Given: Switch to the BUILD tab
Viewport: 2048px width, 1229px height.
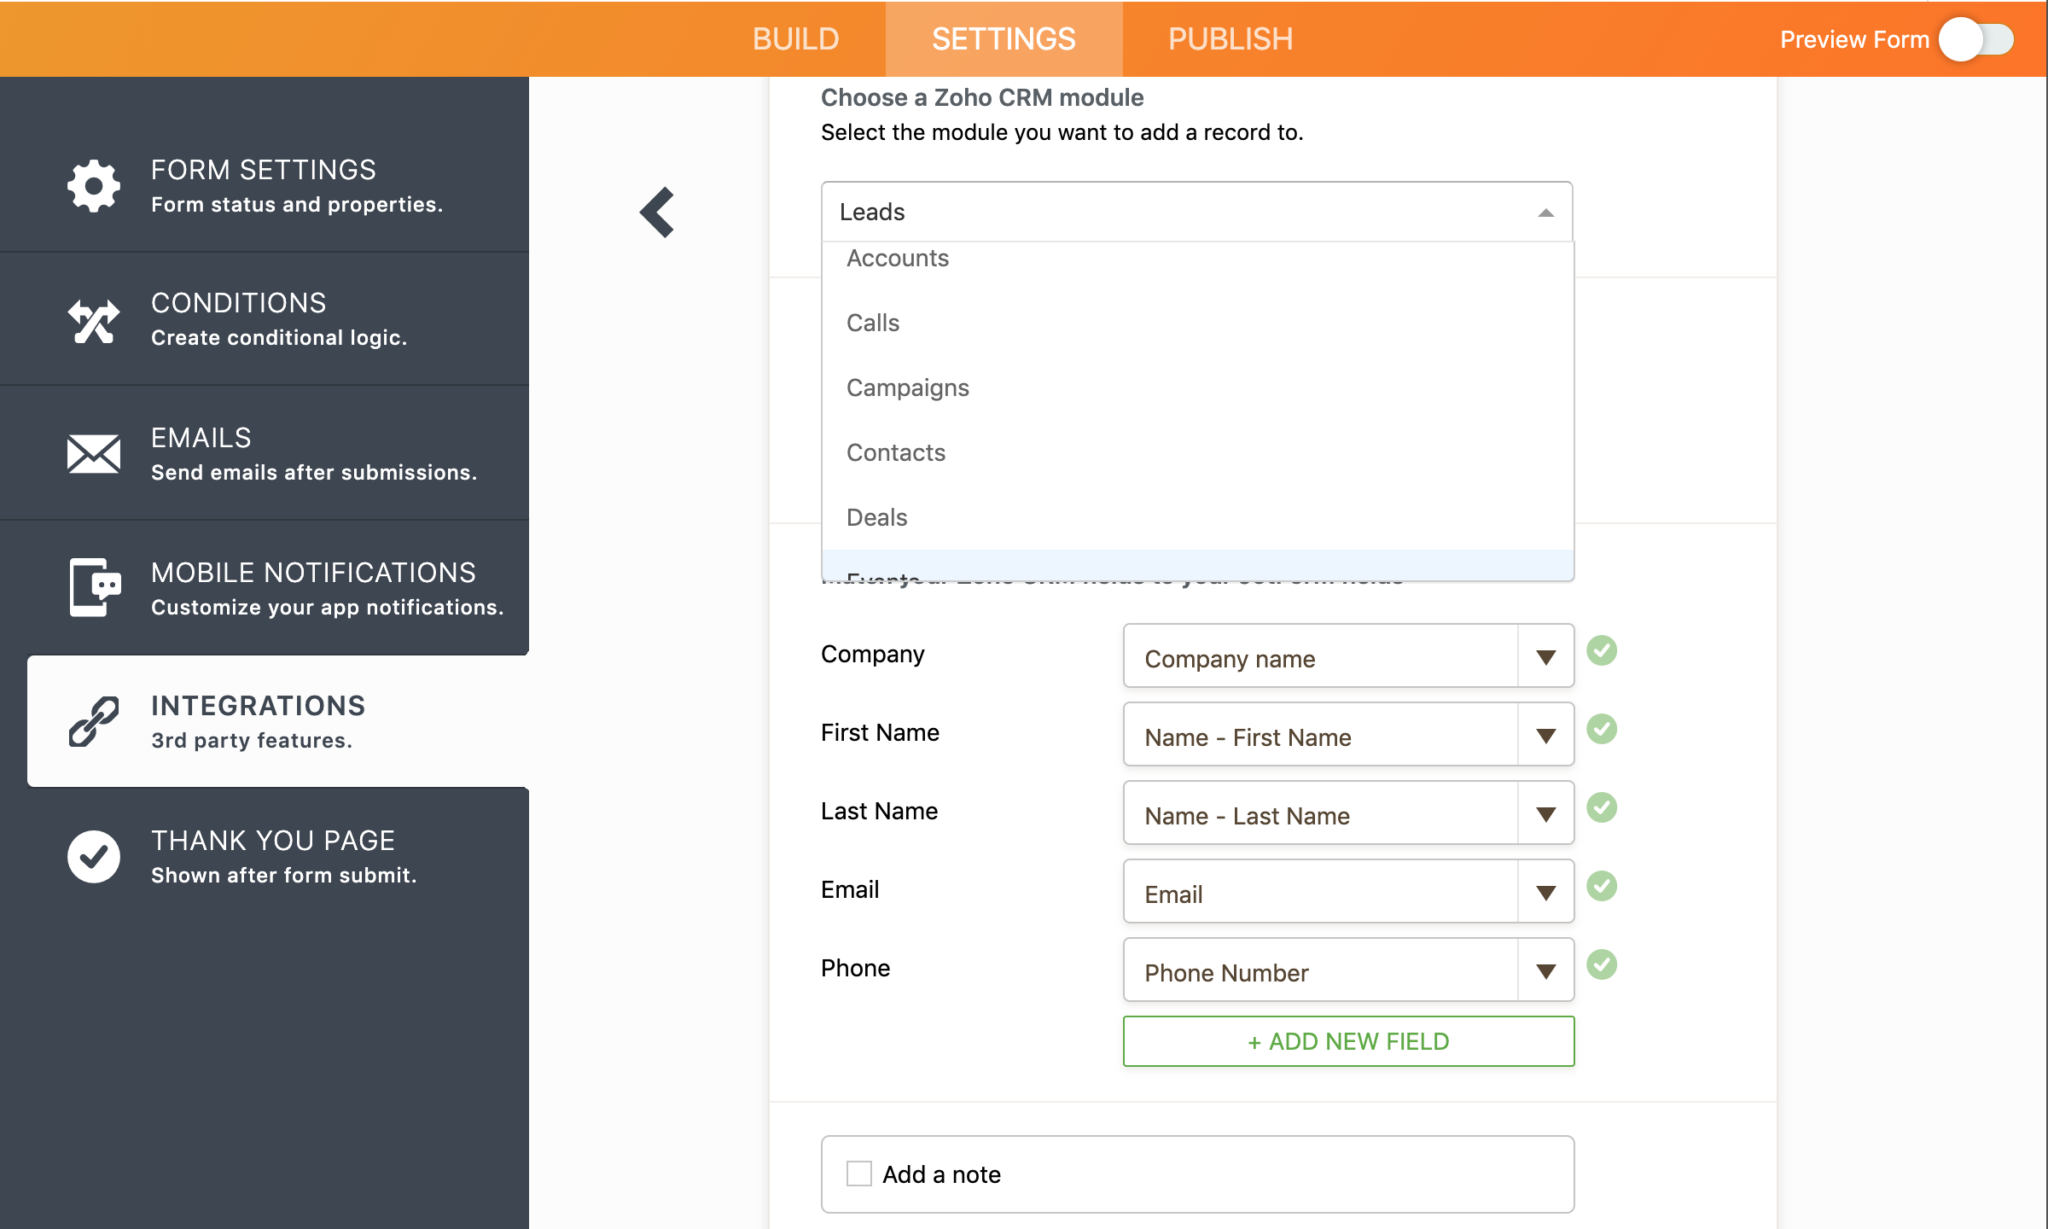Looking at the screenshot, I should pyautogui.click(x=795, y=38).
